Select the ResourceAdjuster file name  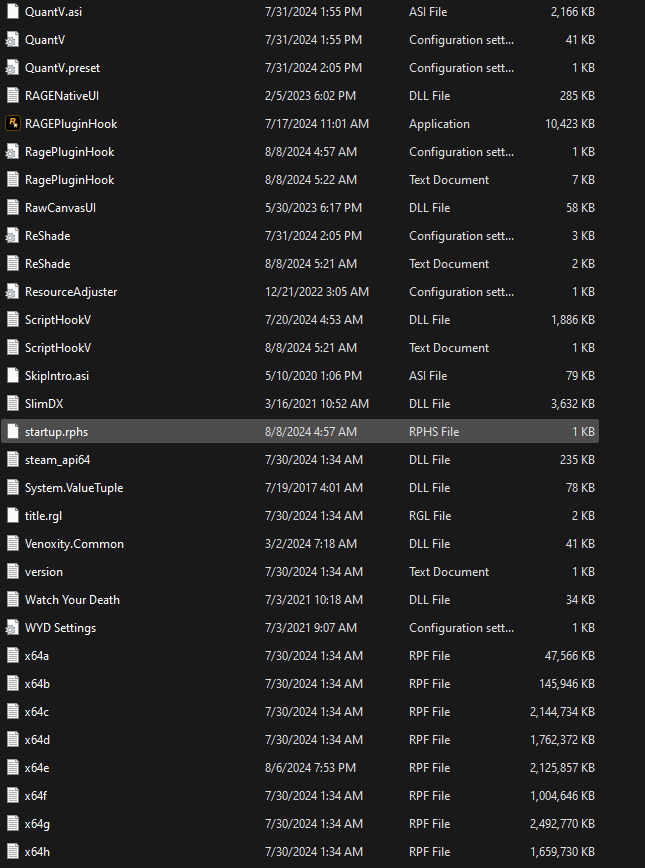point(71,292)
